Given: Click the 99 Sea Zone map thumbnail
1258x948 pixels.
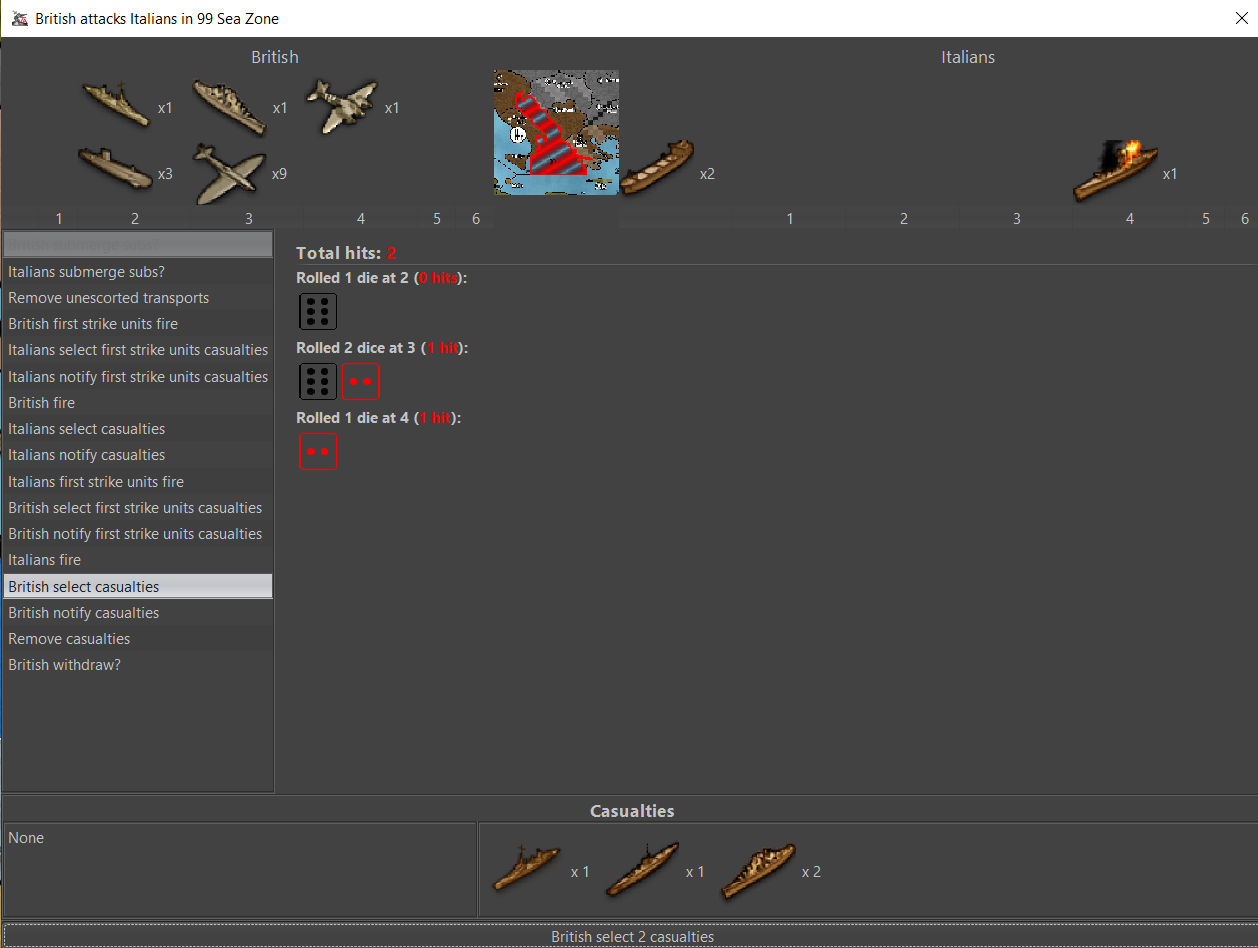Looking at the screenshot, I should point(556,132).
